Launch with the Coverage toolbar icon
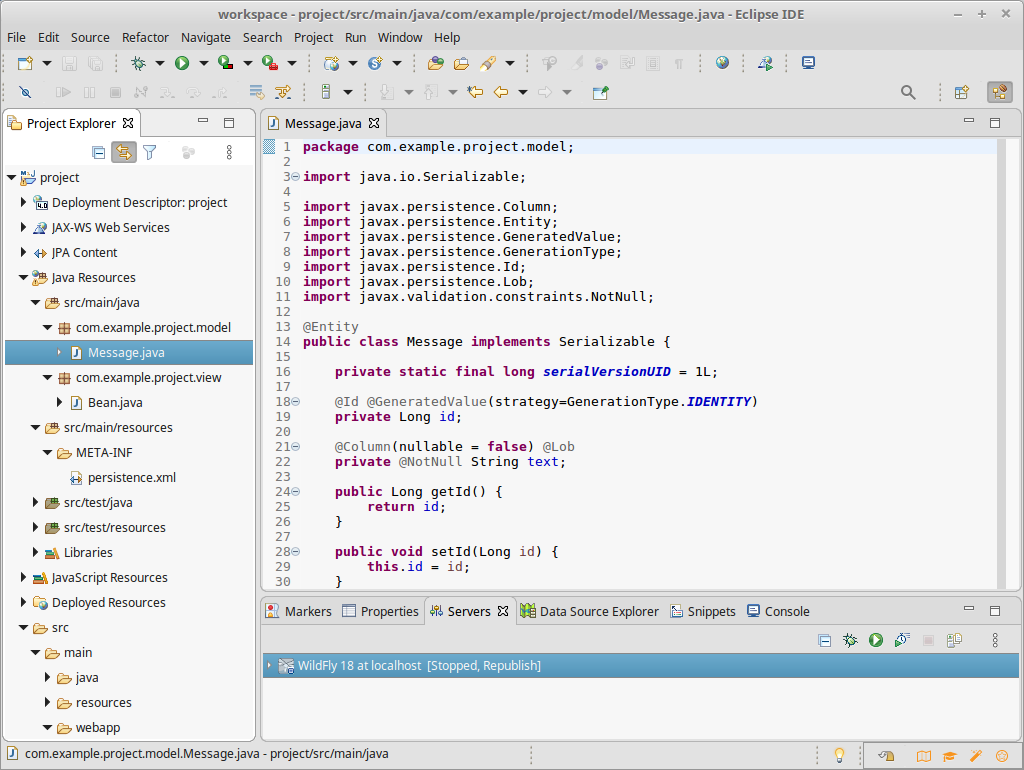The image size is (1024, 770). click(223, 62)
